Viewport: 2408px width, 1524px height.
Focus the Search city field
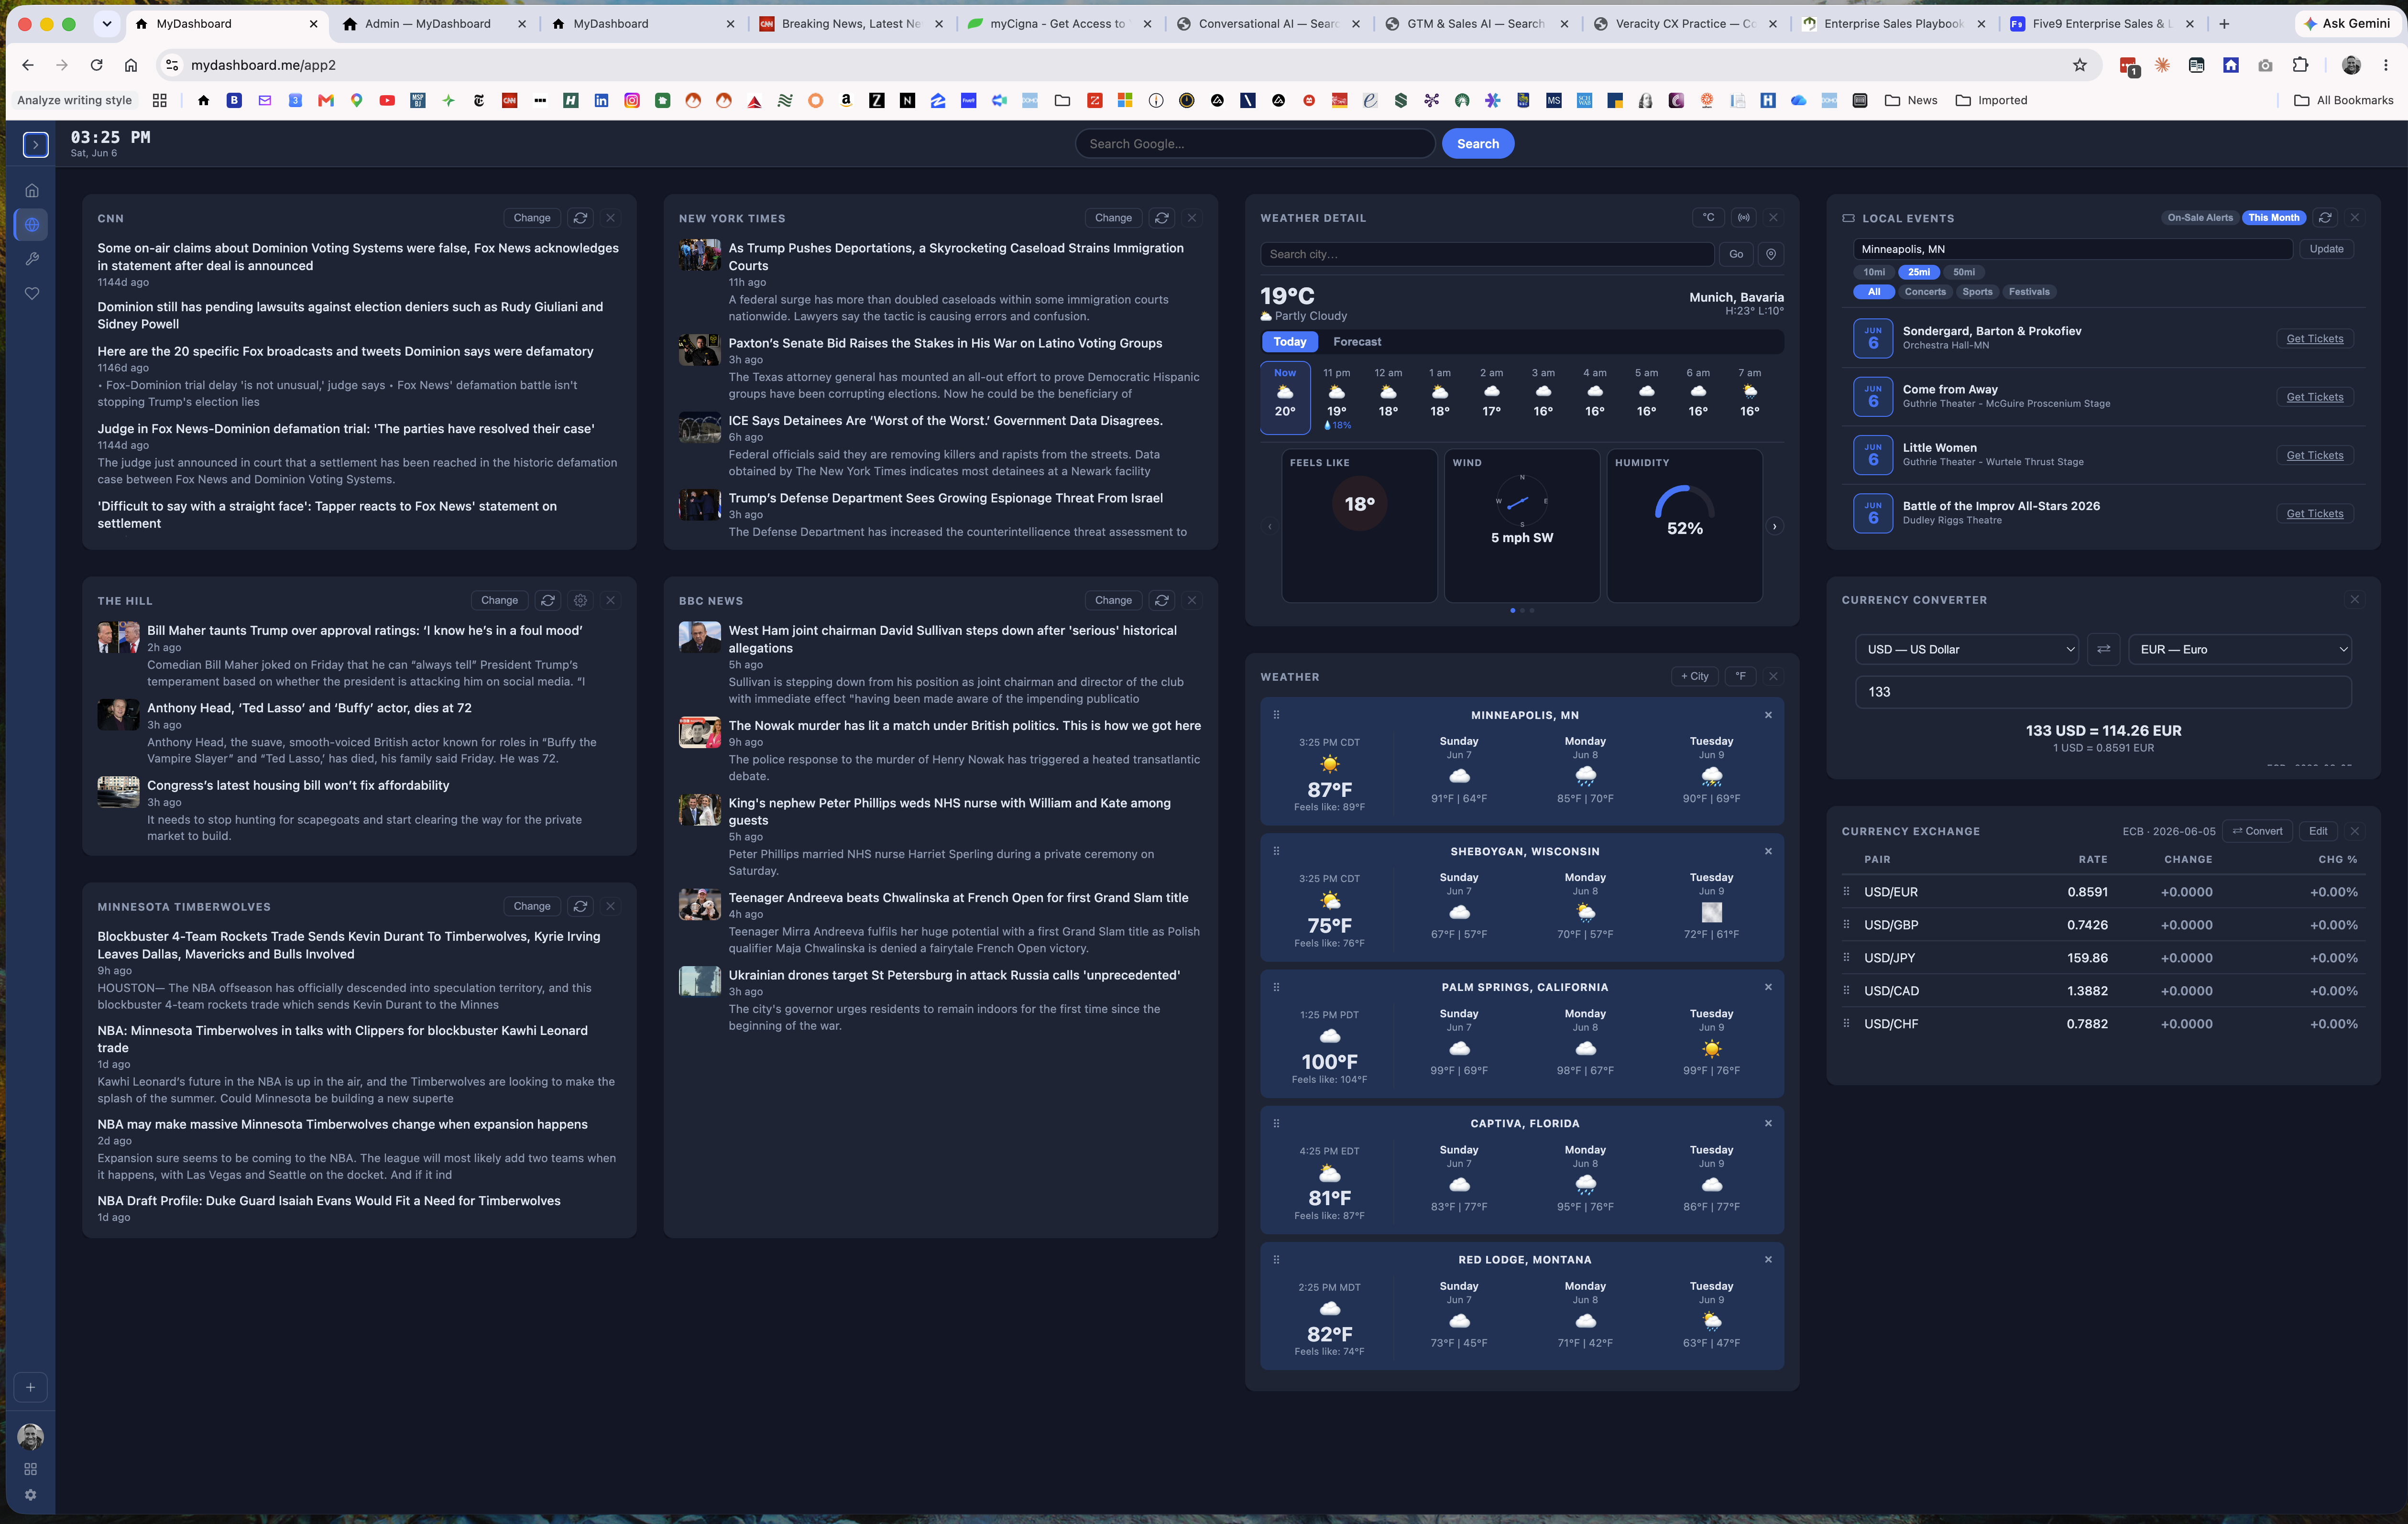point(1487,254)
